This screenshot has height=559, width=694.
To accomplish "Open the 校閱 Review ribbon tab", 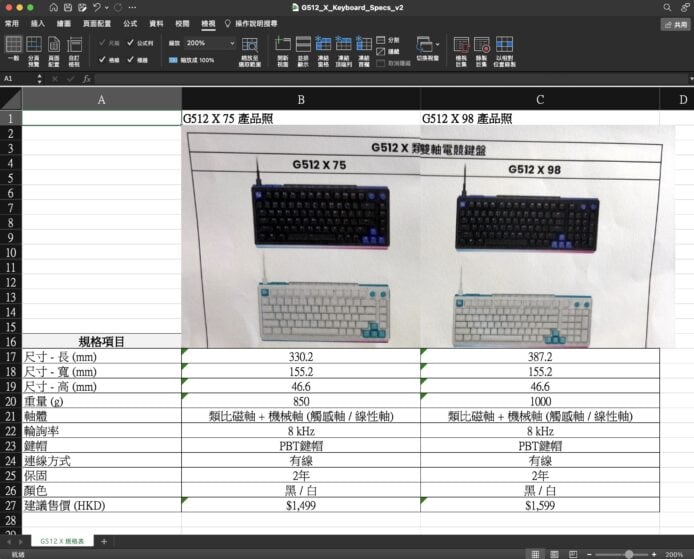I will tap(182, 23).
